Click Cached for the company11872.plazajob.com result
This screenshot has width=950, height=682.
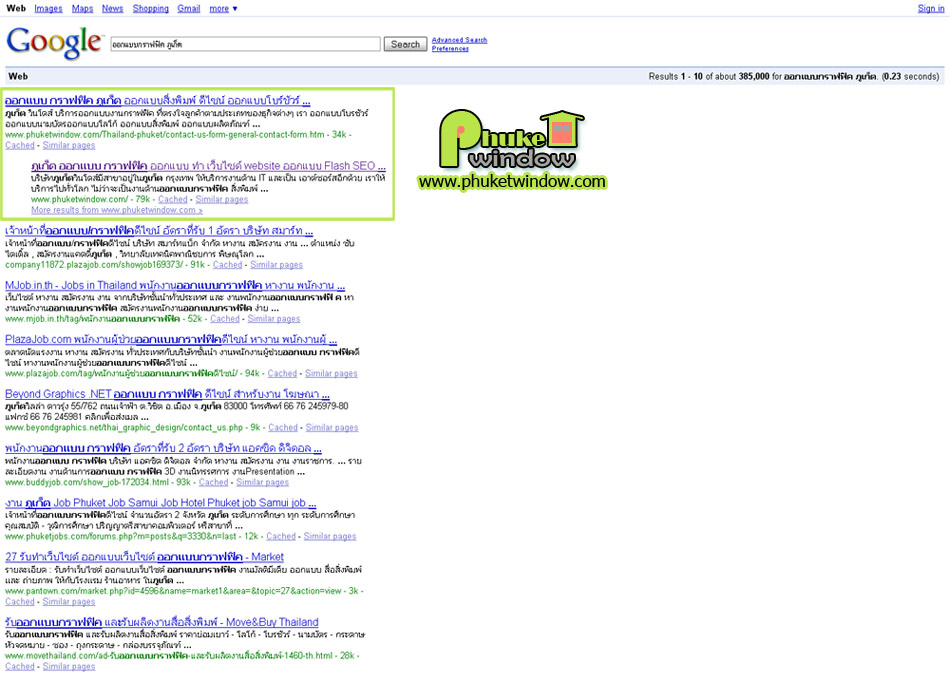(x=227, y=265)
